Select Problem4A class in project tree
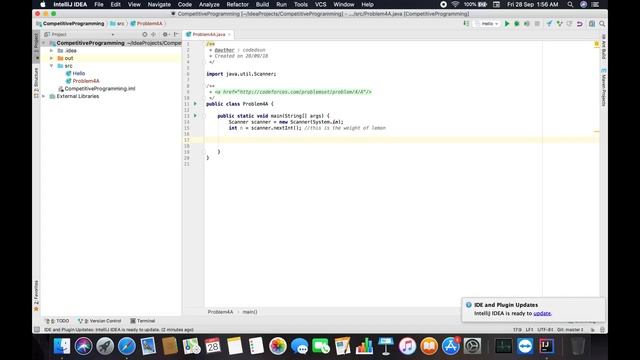 82,81
